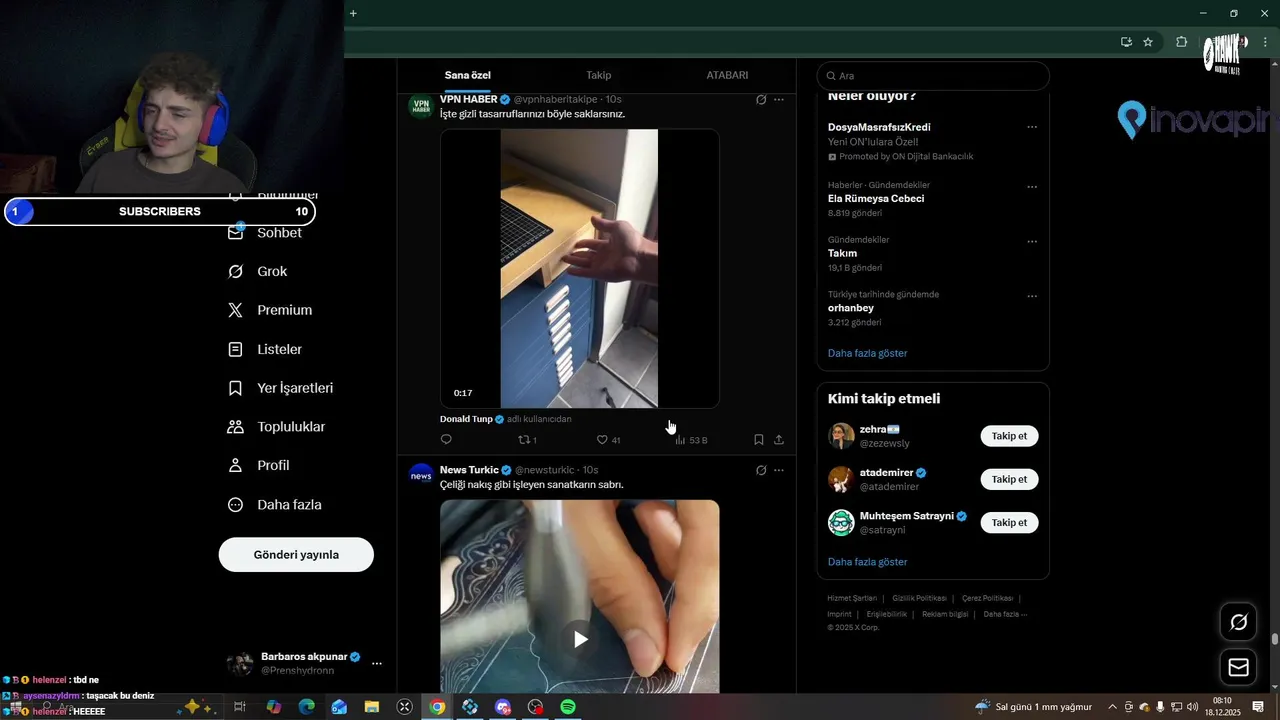The height and width of the screenshot is (720, 1280).
Task: Expand the Daha fazla sidebar menu
Action: click(x=275, y=505)
